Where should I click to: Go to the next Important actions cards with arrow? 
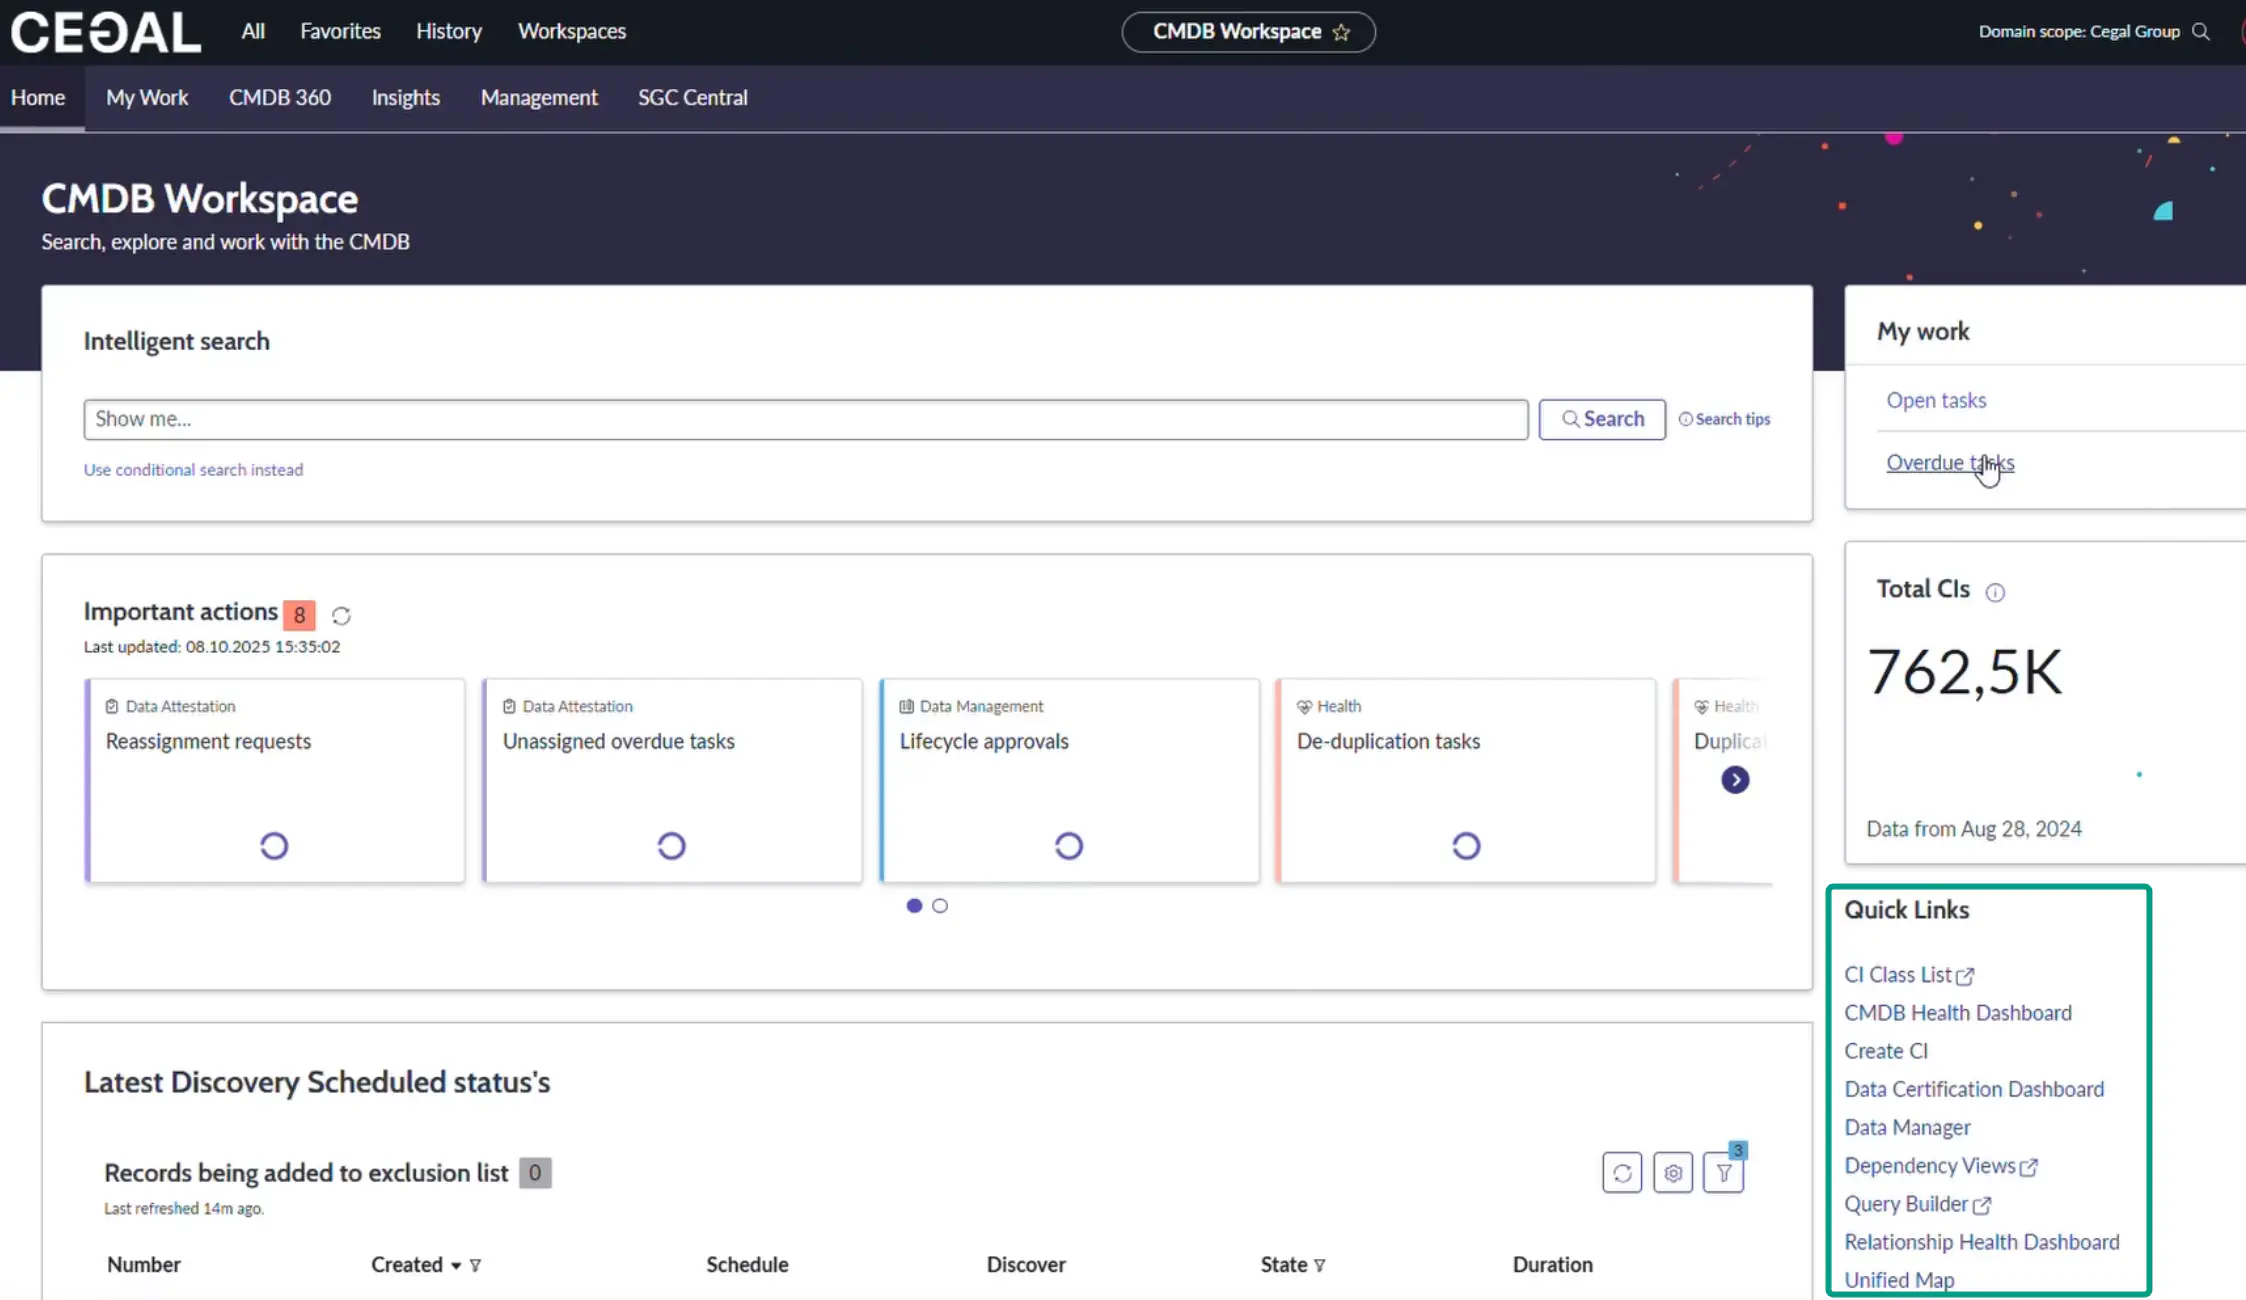tap(1735, 779)
